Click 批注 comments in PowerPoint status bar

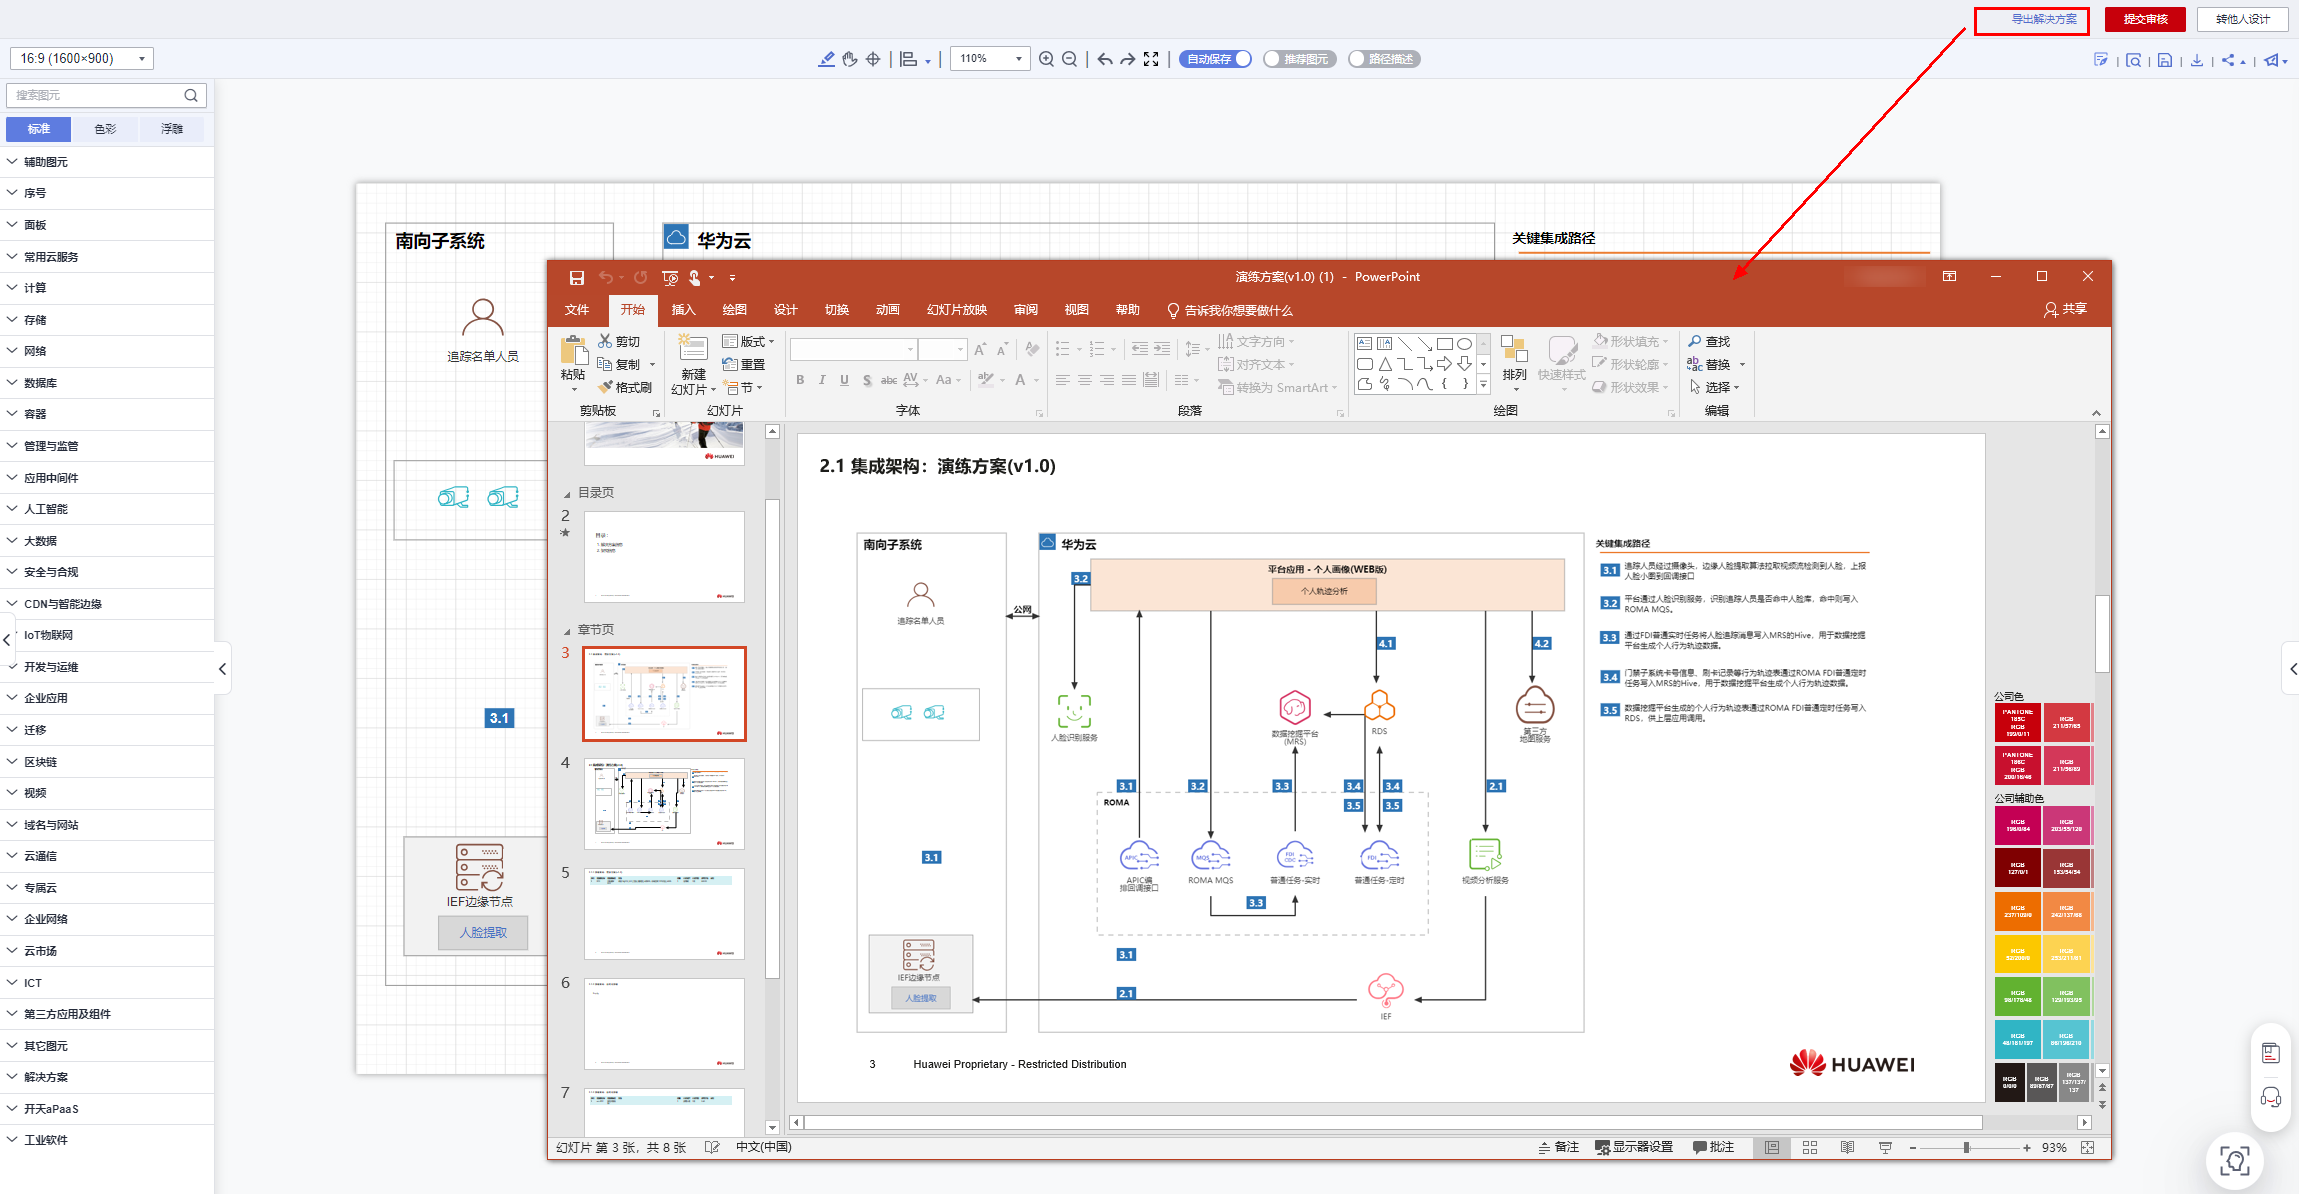click(x=1713, y=1148)
